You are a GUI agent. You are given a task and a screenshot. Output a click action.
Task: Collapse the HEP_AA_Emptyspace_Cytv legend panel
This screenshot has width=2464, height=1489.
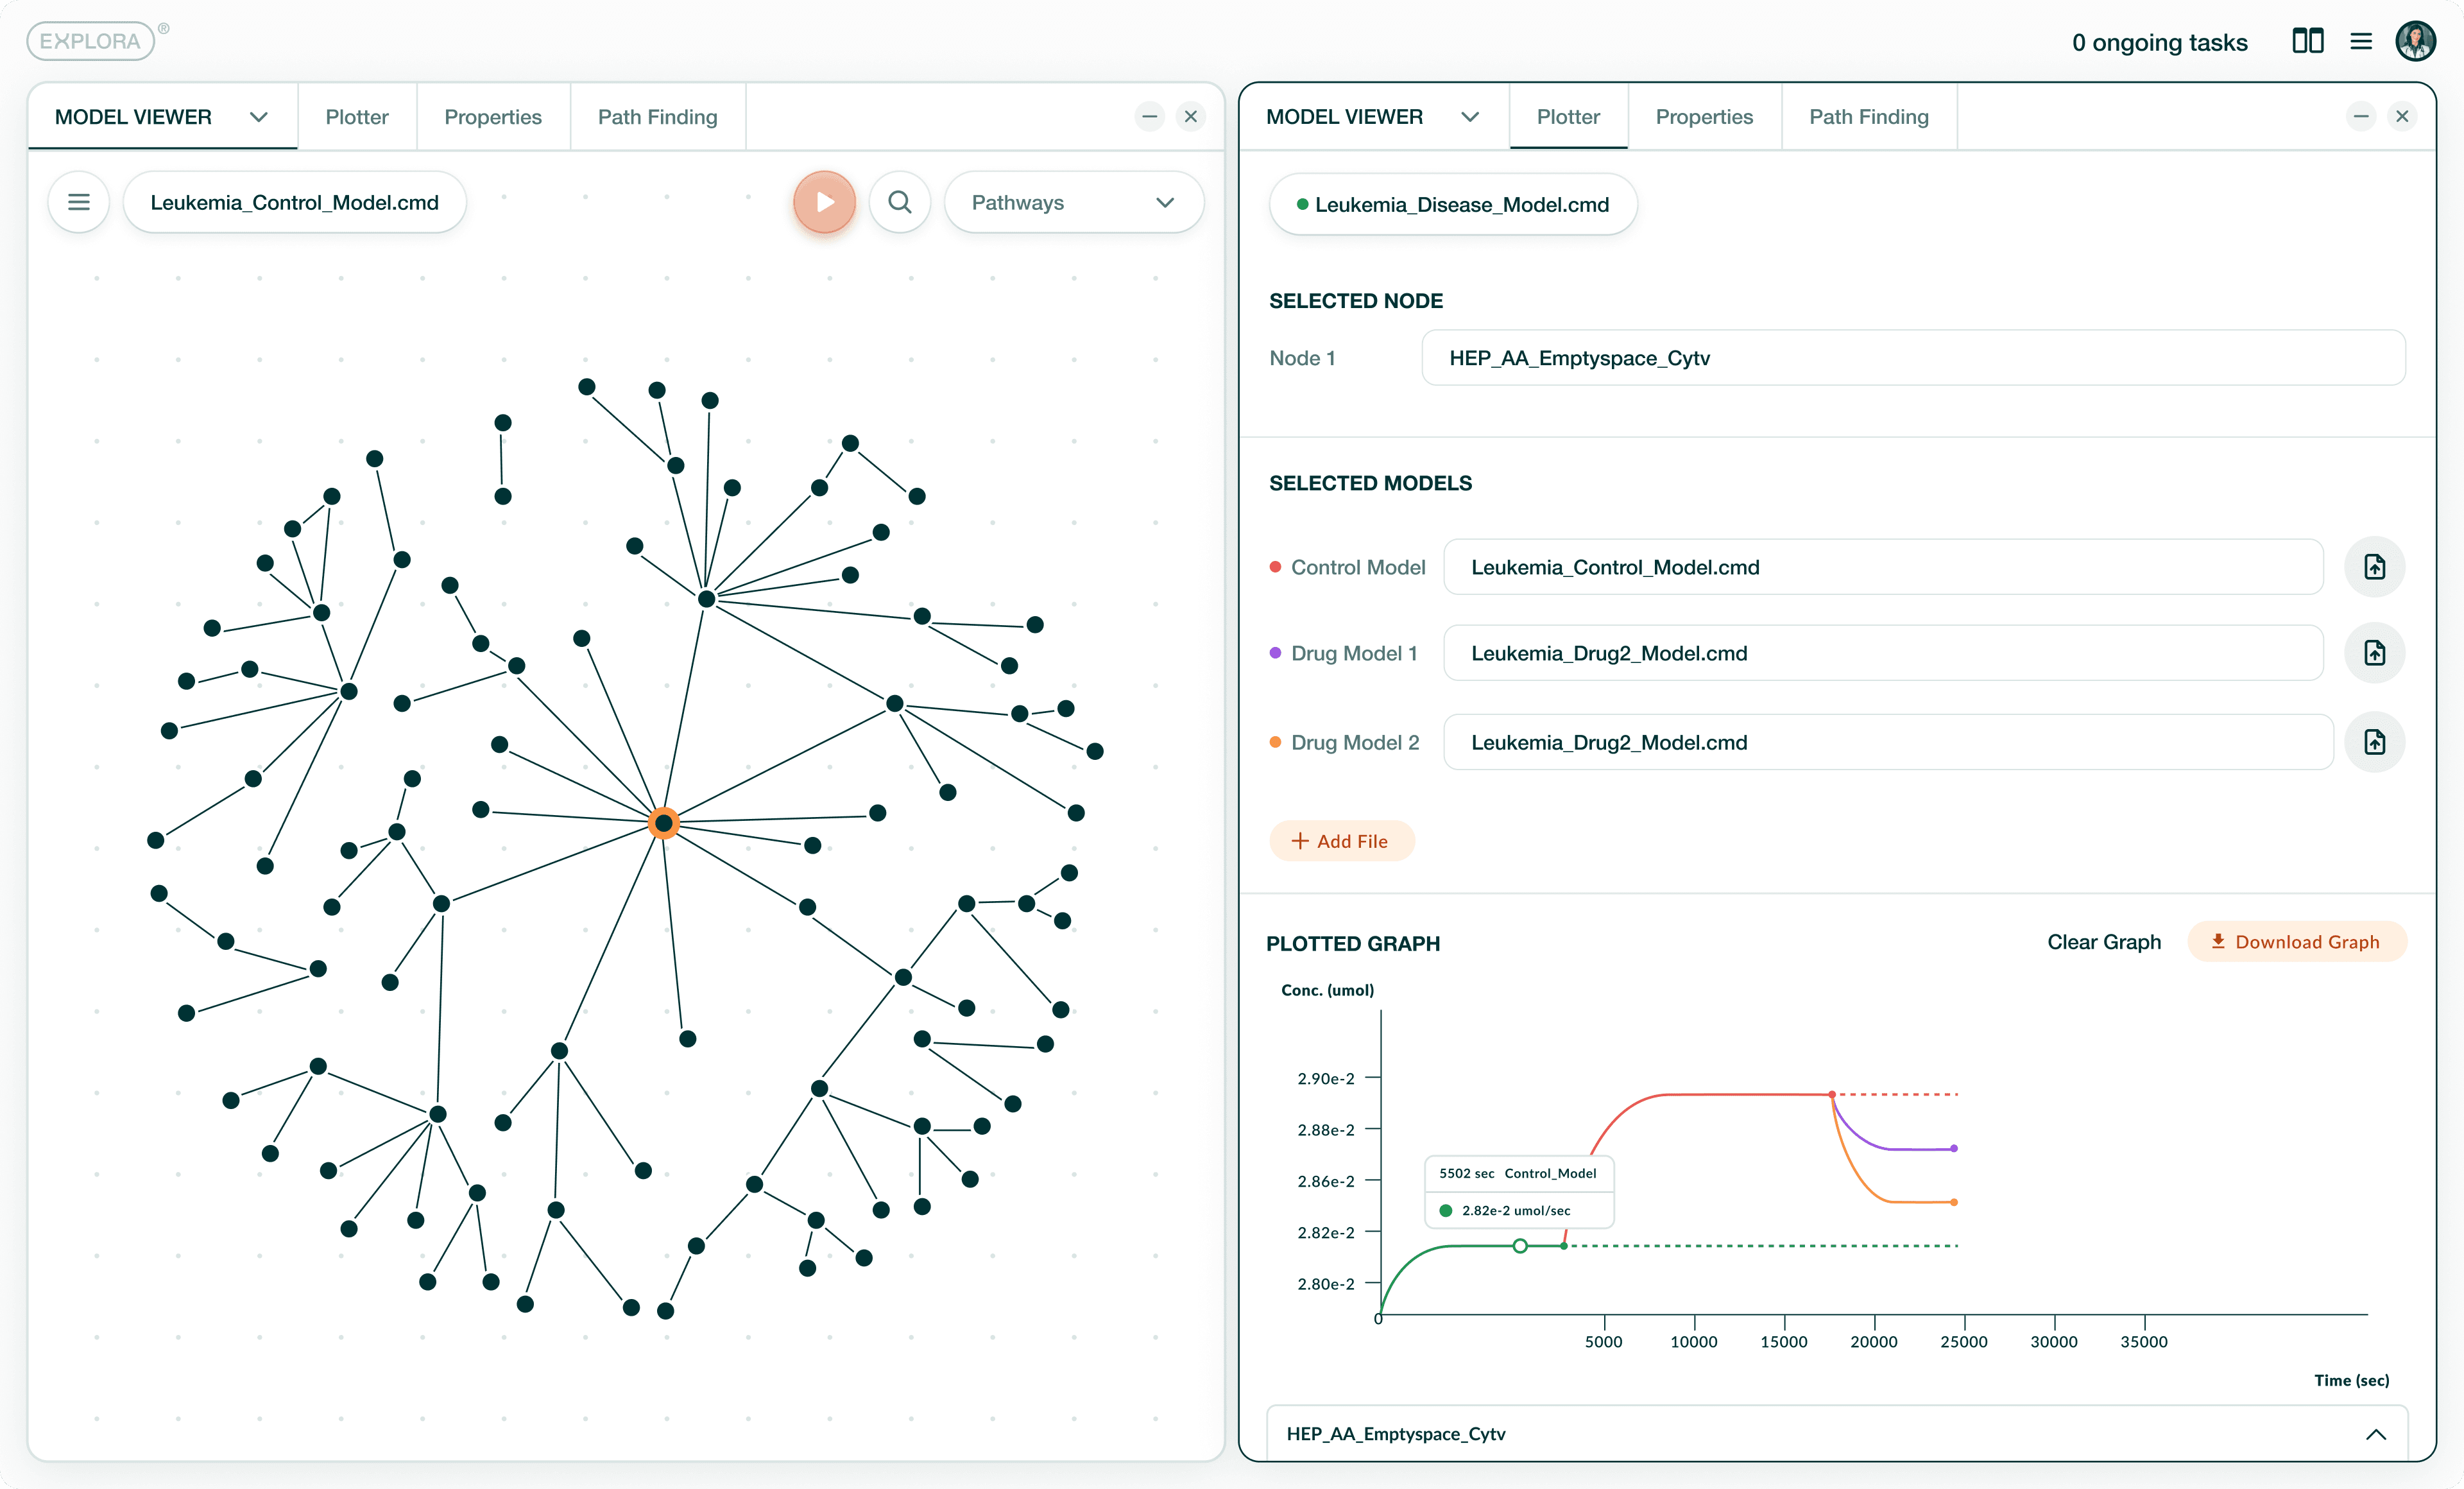click(2376, 1434)
